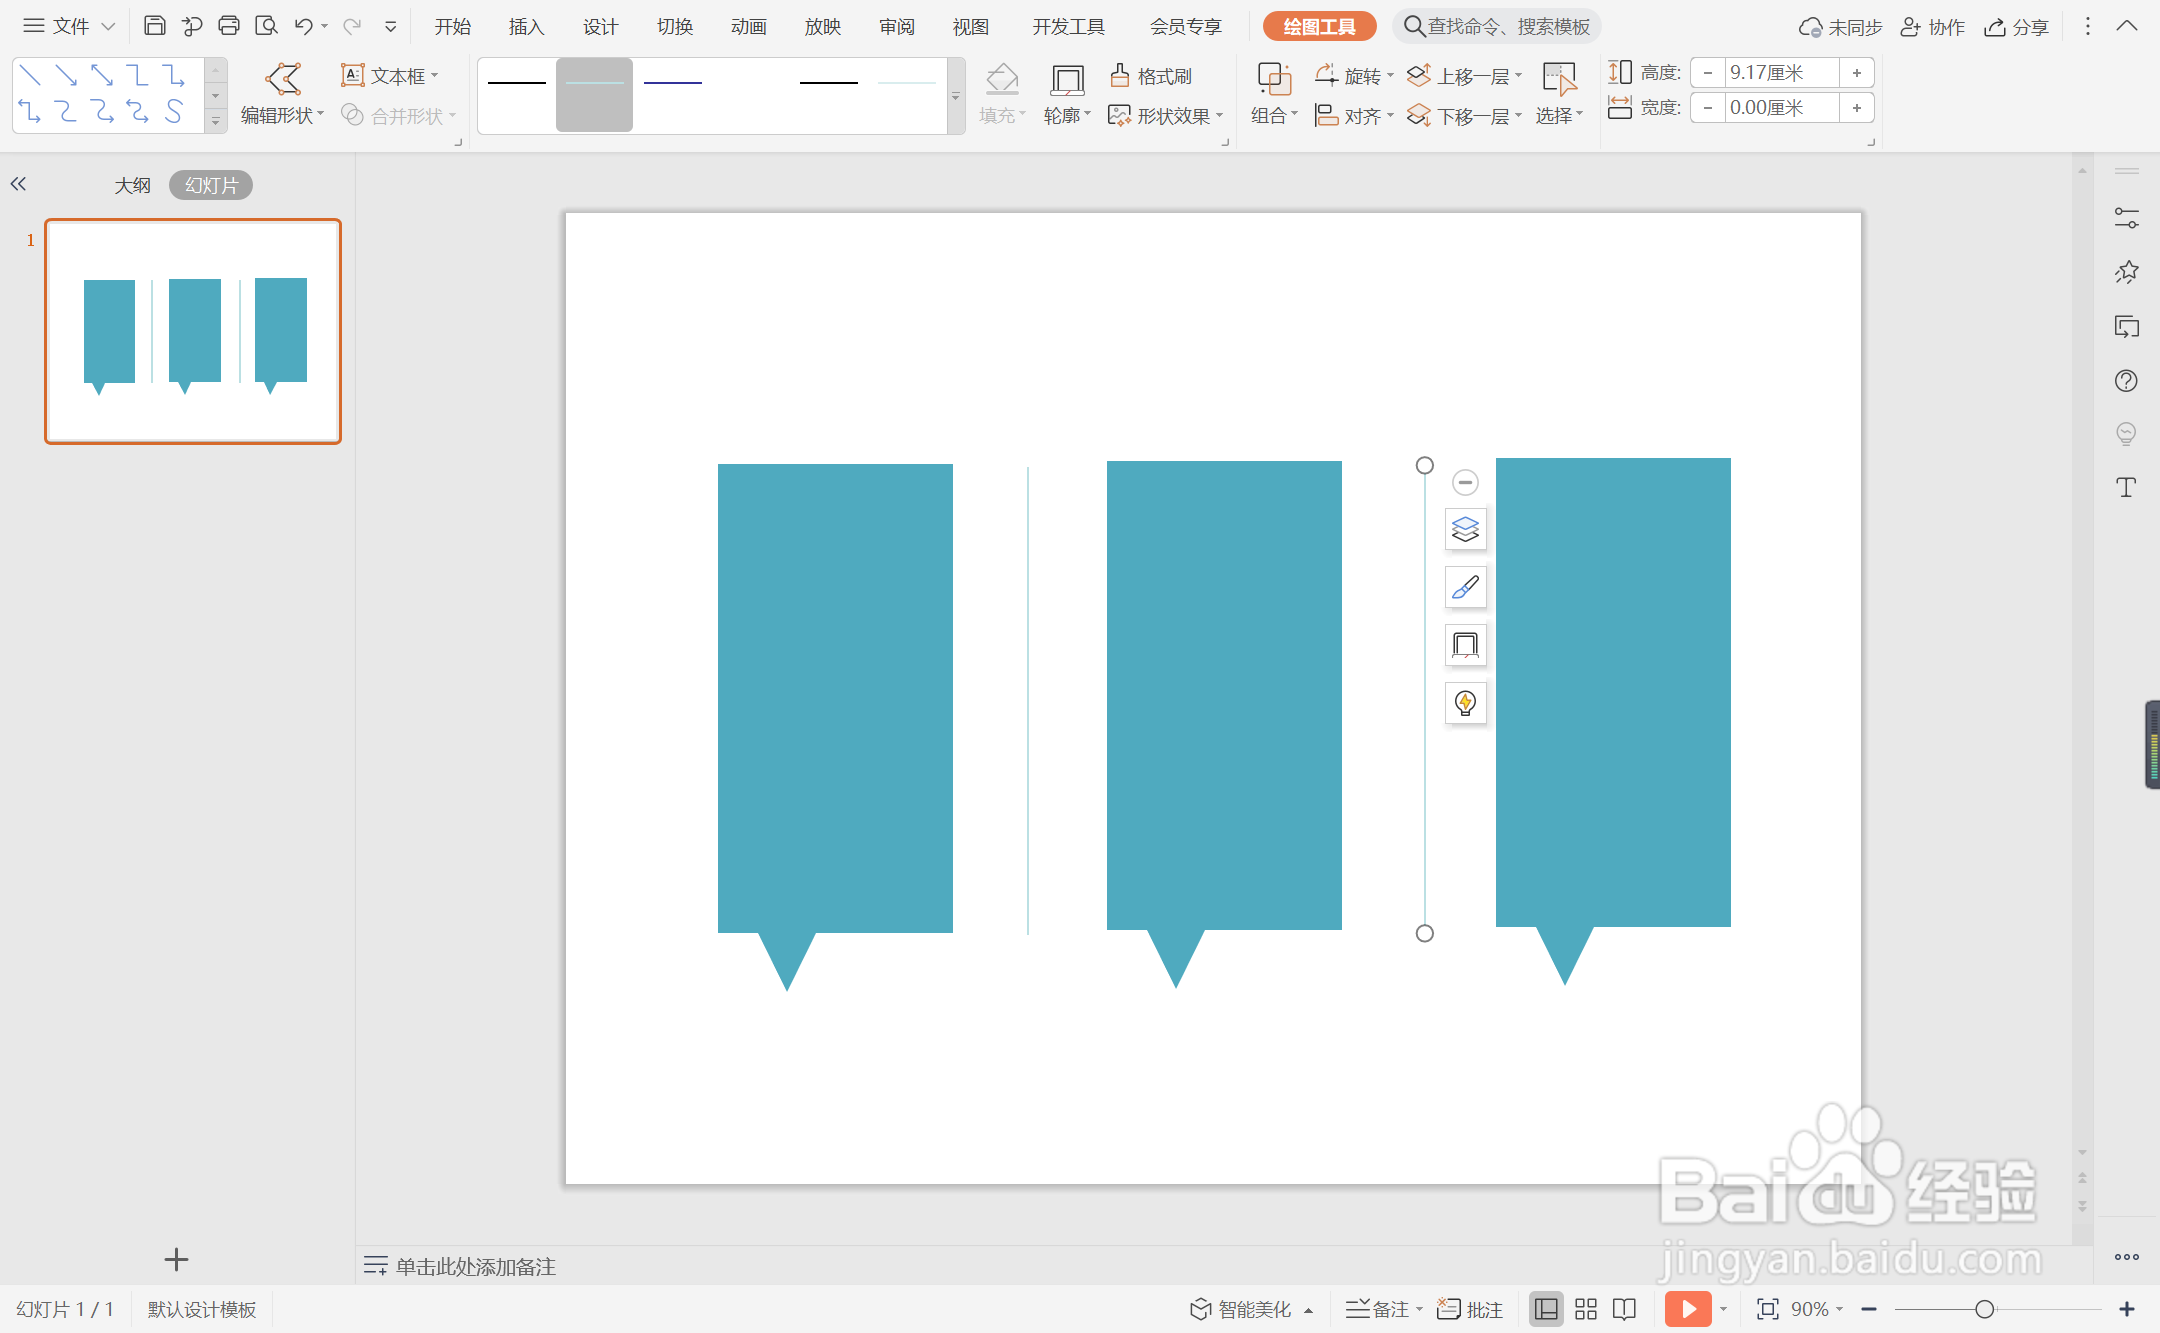The width and height of the screenshot is (2160, 1333).
Task: Switch to the Outline (大纲) panel tab
Action: [x=132, y=185]
